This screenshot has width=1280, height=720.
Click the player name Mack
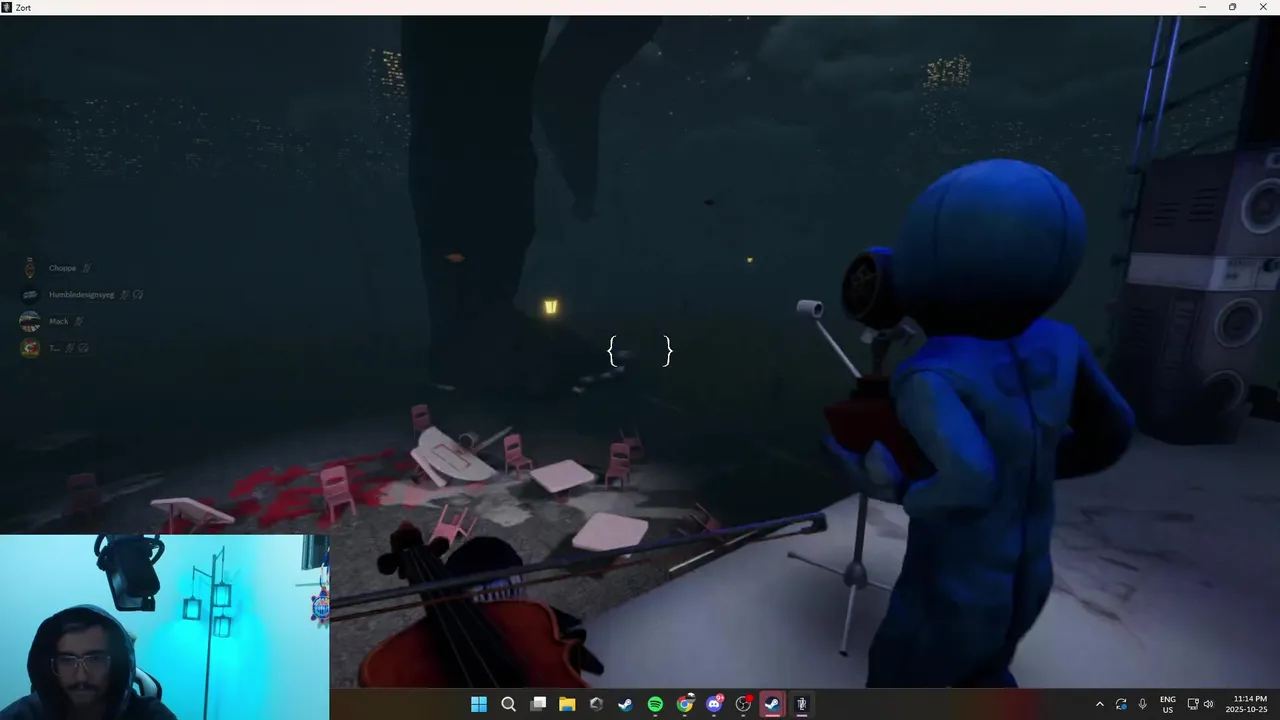coord(58,321)
